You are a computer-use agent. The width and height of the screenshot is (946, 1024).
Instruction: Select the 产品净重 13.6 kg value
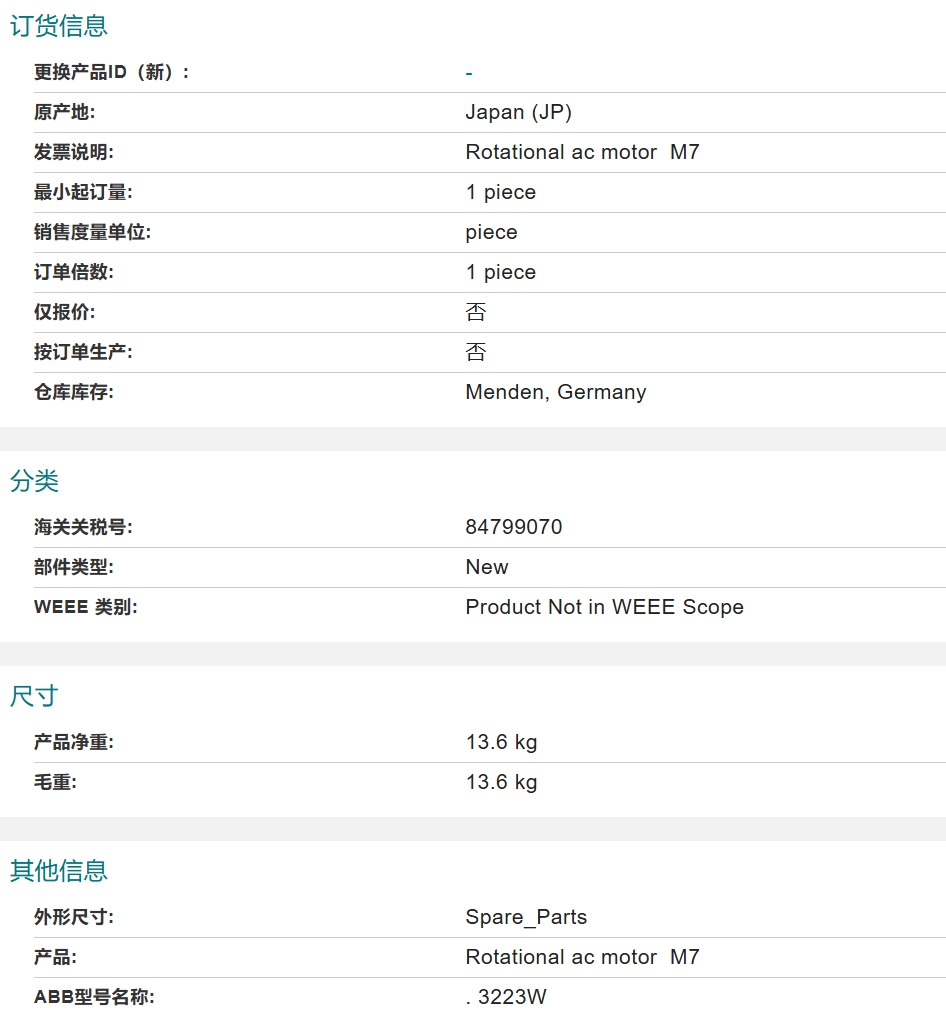point(501,743)
